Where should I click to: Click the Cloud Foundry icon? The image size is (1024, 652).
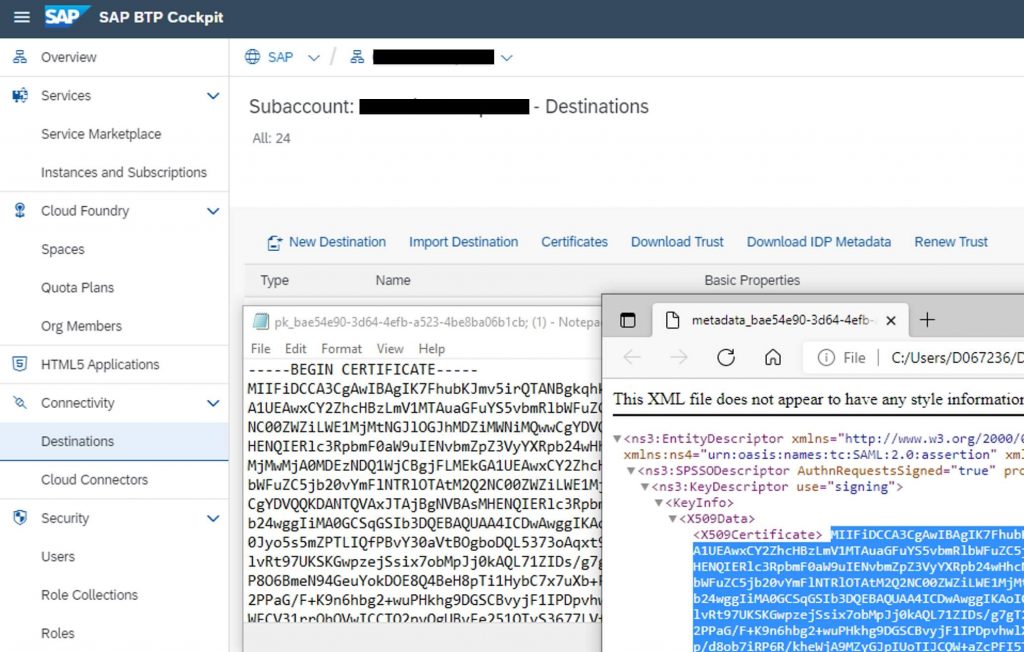tap(20, 210)
